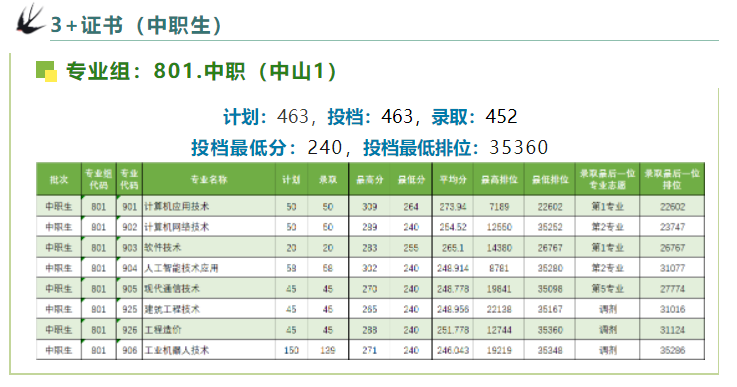Screen dimensions: 737x387
Task: Select the 现代通信技术 major cell
Action: (x=209, y=289)
